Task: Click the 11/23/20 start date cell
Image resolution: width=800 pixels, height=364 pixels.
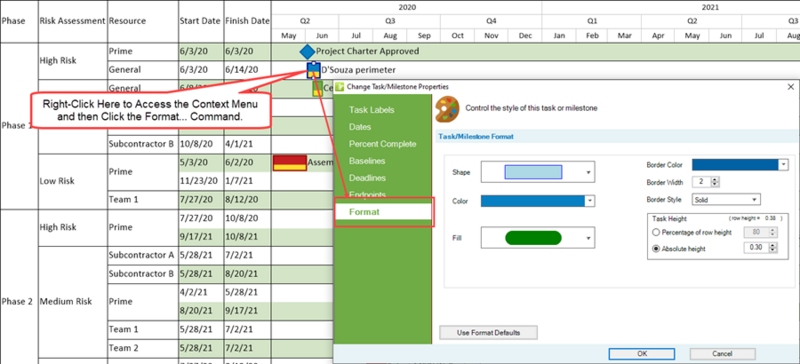Action: click(199, 181)
